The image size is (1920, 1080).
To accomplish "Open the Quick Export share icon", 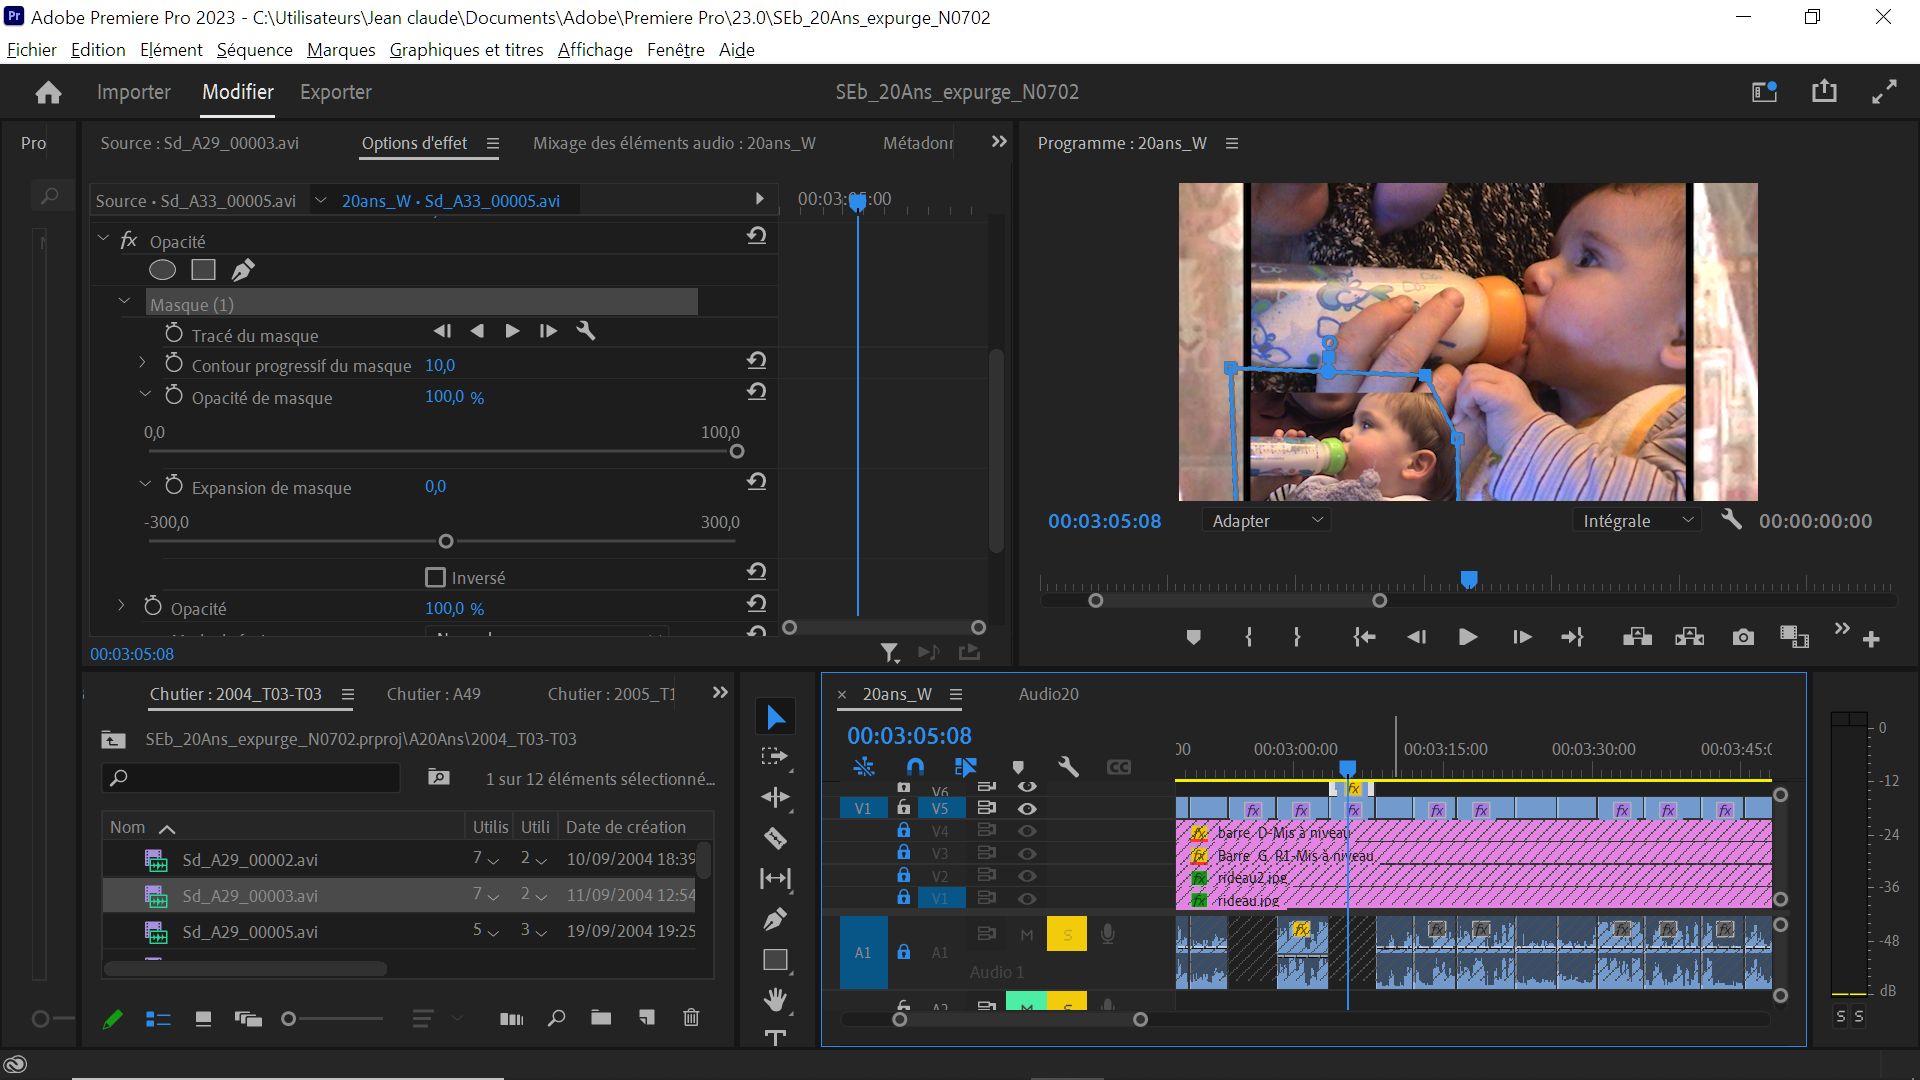I will point(1824,91).
